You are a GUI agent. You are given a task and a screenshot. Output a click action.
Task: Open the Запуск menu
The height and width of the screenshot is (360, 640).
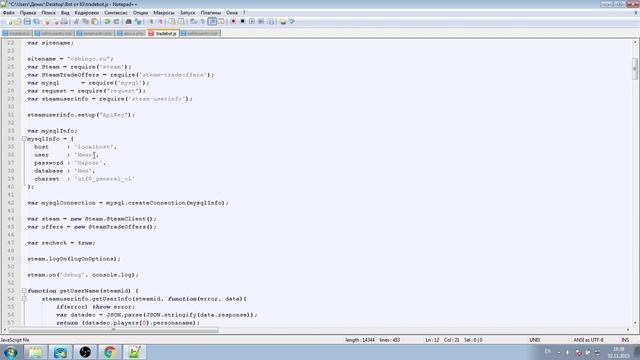pos(187,13)
